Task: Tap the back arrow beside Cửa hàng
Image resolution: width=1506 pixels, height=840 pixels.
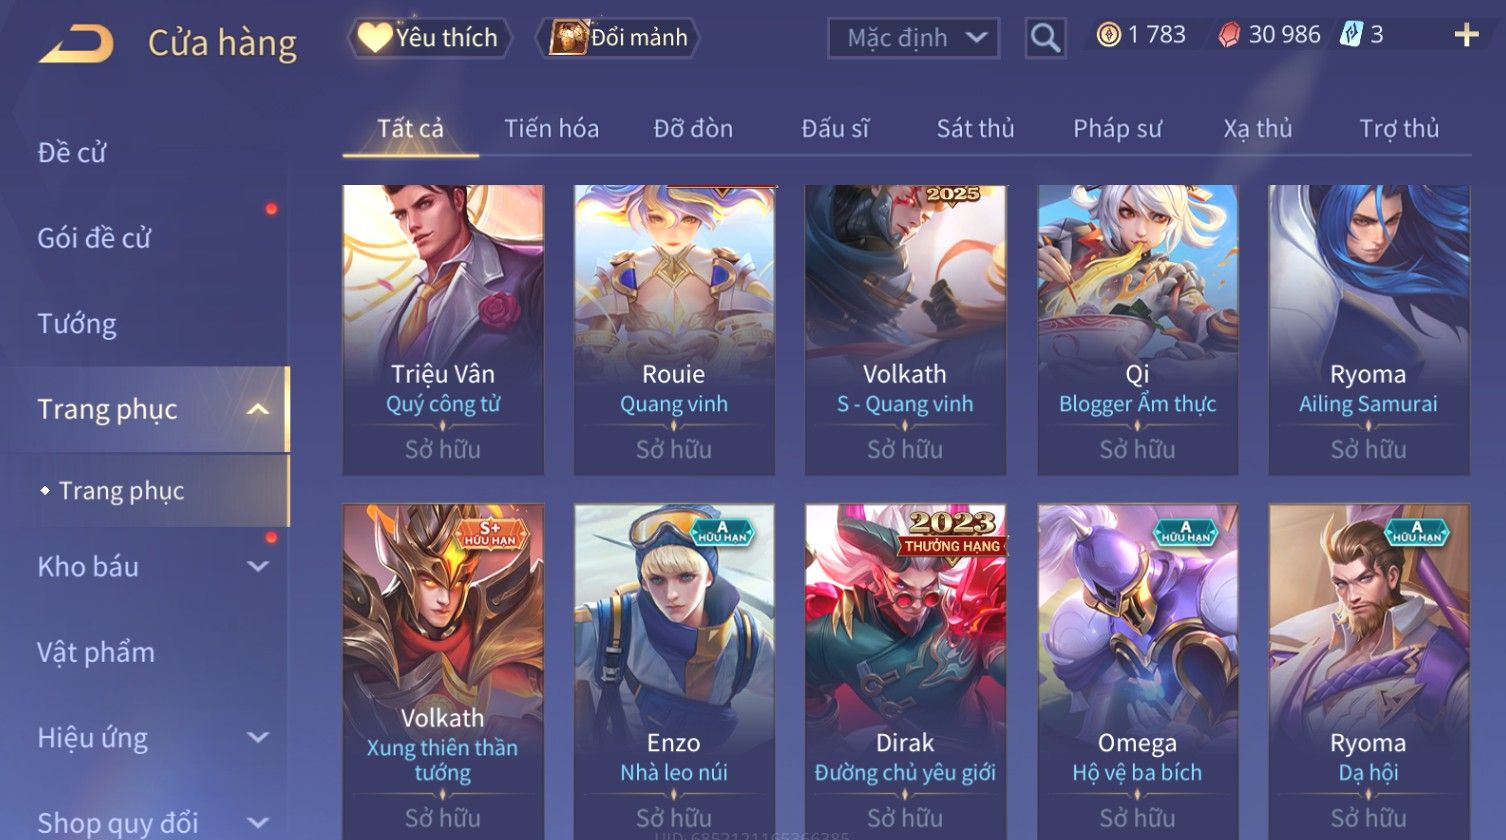Action: (x=76, y=44)
